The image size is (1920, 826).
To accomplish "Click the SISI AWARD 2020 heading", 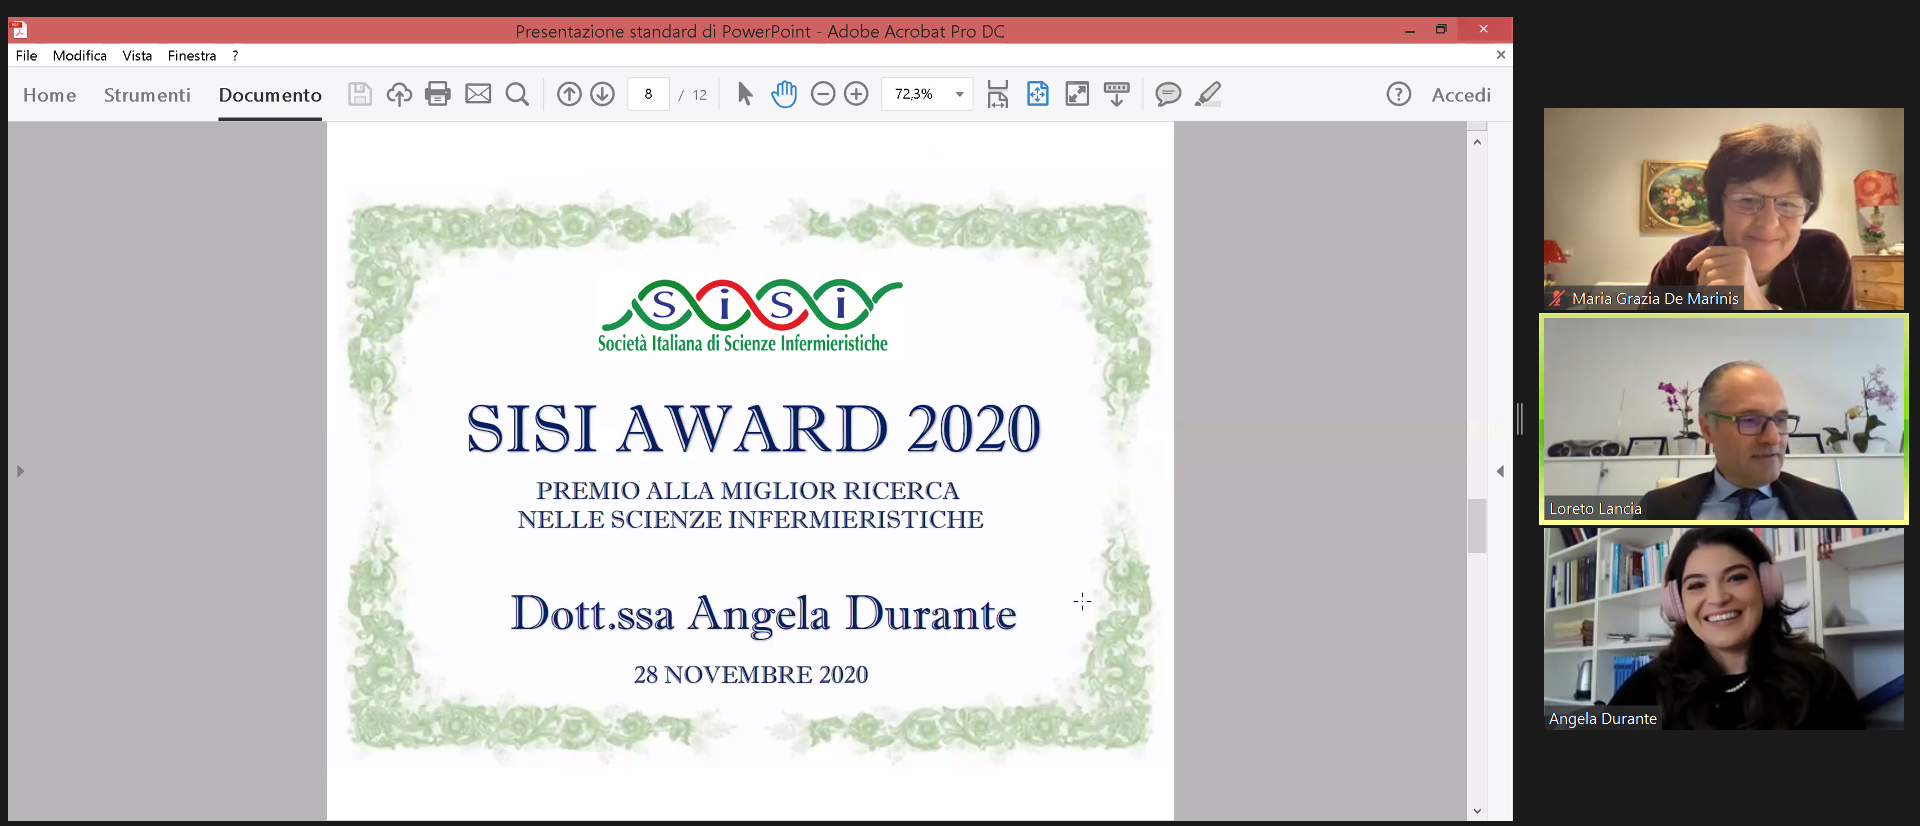I will (x=754, y=429).
